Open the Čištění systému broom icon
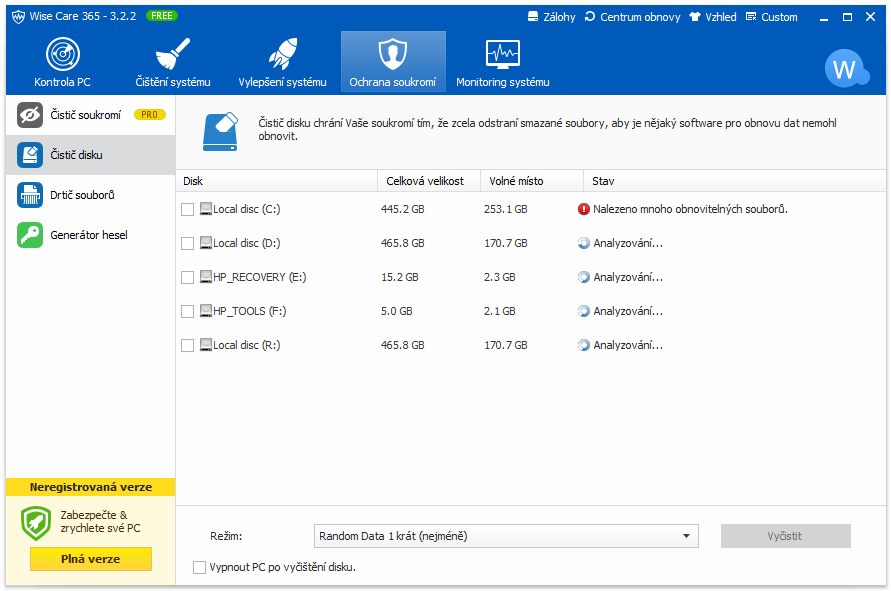The image size is (891, 591). pos(173,54)
